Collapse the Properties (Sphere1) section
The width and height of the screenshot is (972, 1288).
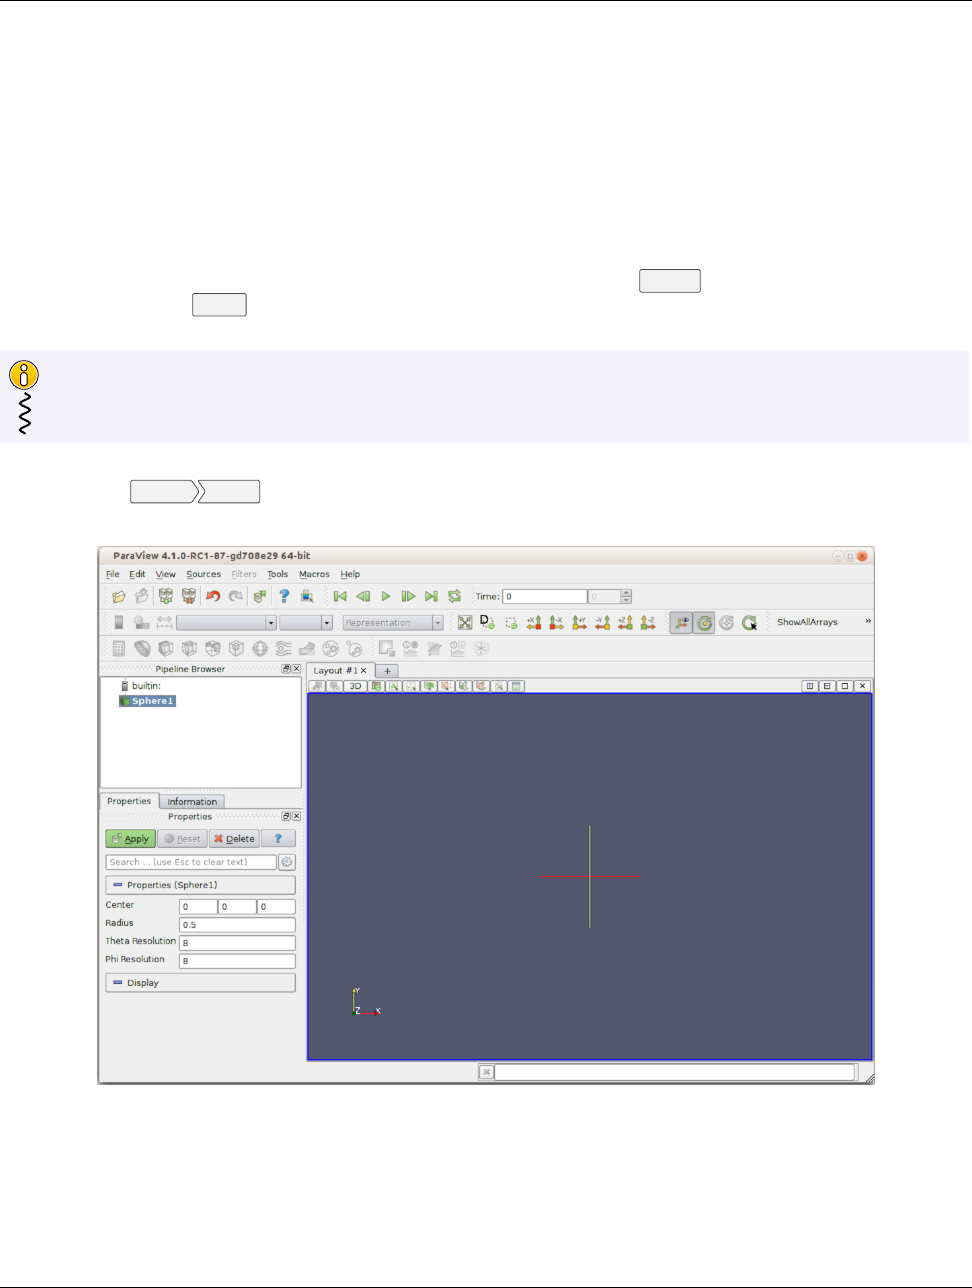(200, 885)
